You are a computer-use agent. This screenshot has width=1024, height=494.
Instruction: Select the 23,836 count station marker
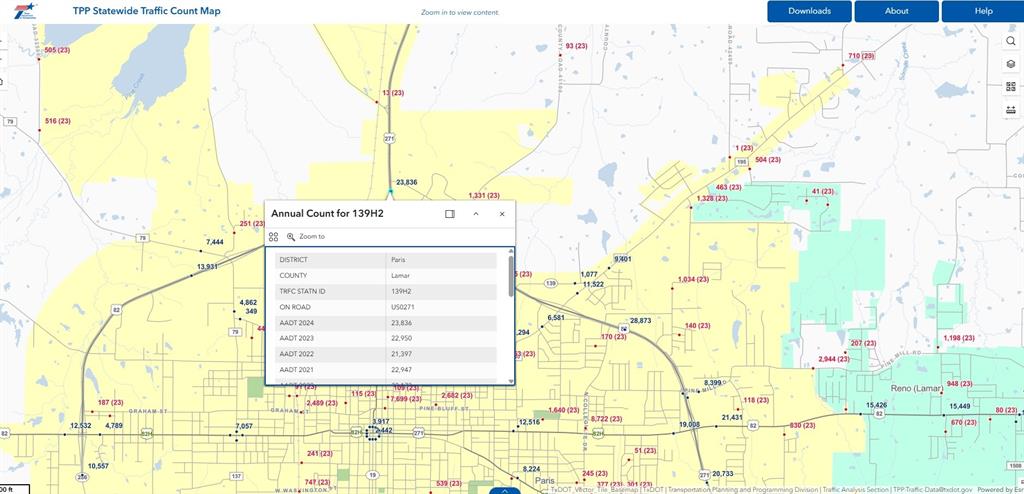point(390,191)
